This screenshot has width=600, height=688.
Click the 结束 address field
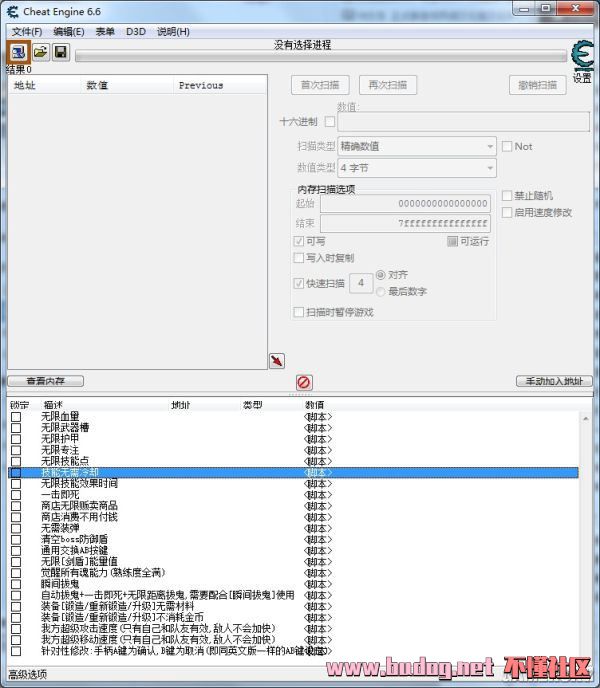click(x=406, y=224)
